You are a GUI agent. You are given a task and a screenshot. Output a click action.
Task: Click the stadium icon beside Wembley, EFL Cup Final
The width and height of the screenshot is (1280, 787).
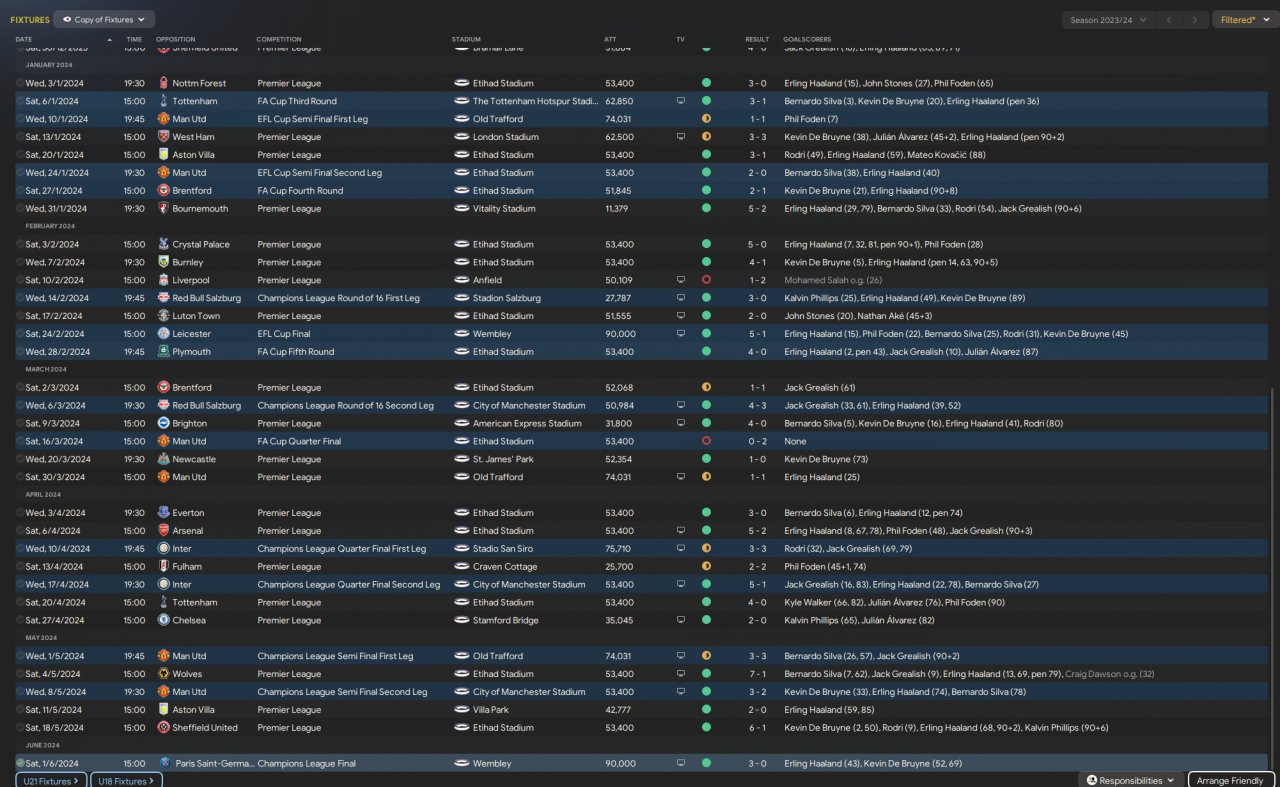[461, 334]
